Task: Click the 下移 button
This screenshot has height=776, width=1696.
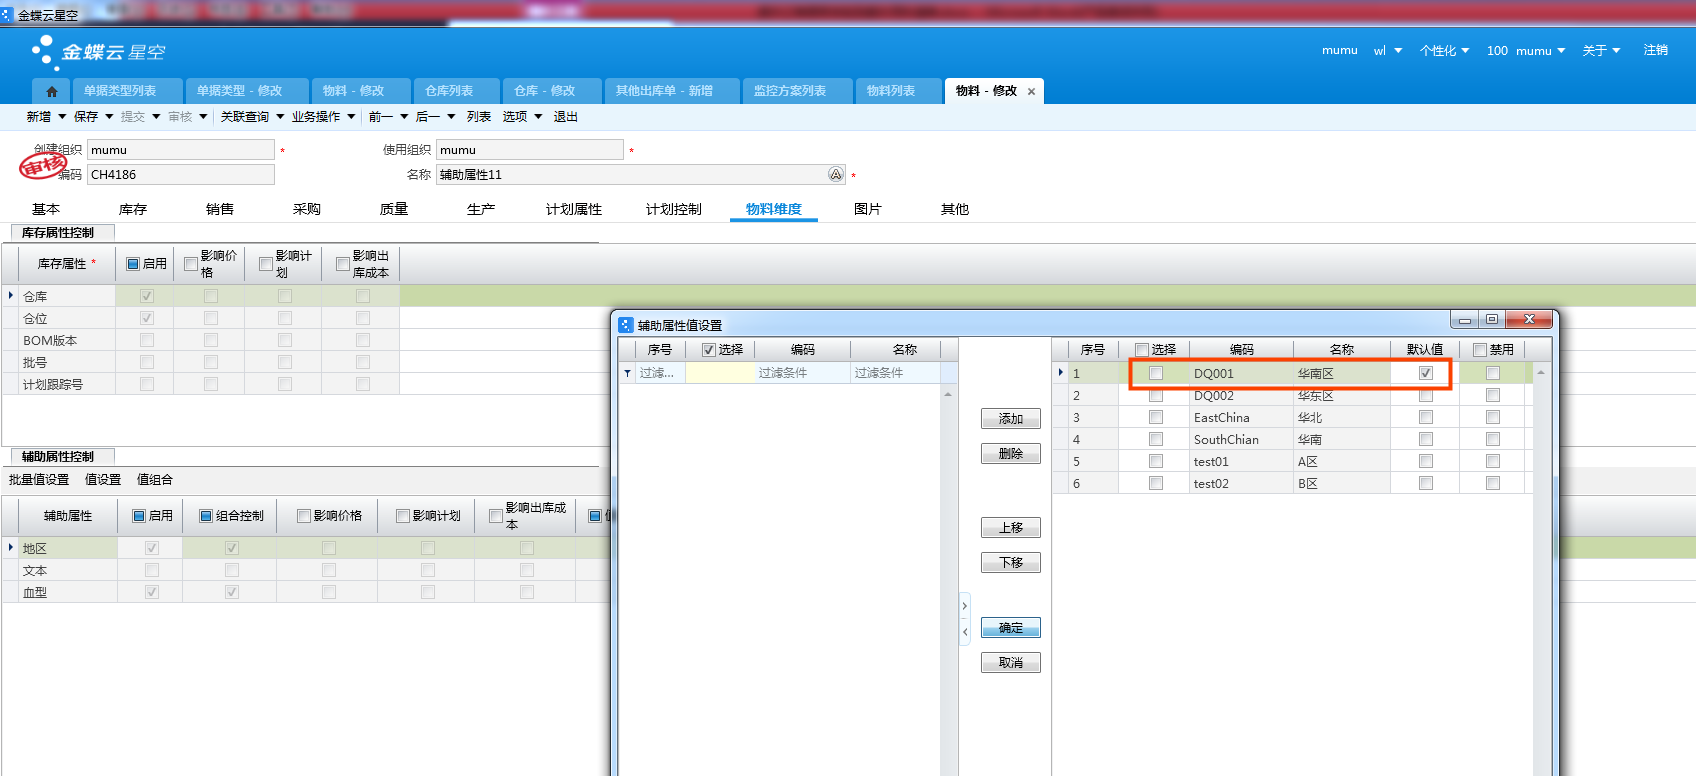Action: 1011,563
